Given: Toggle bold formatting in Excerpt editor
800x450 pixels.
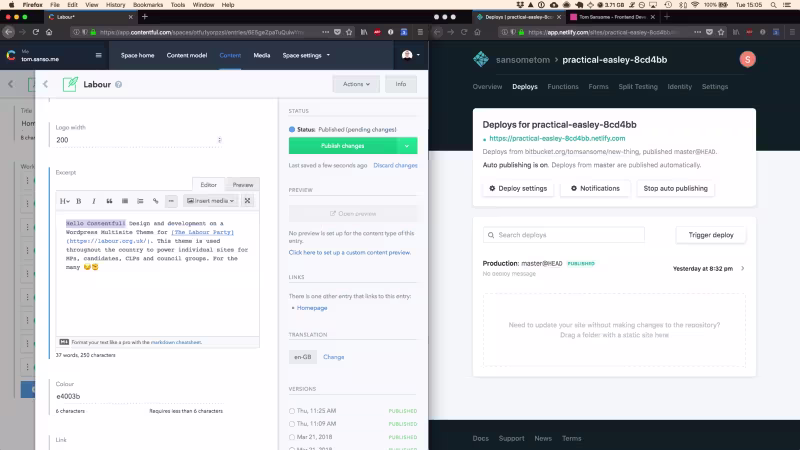Looking at the screenshot, I should tap(79, 201).
